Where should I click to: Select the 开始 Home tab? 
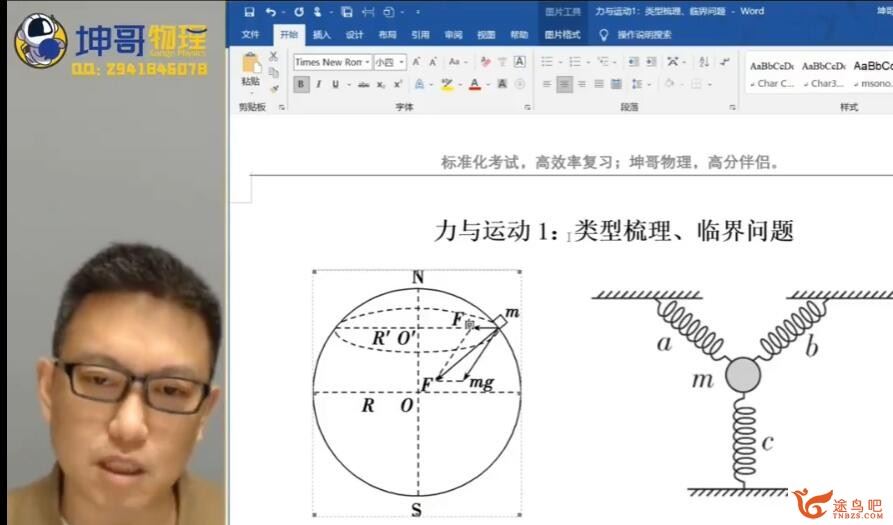pyautogui.click(x=289, y=35)
